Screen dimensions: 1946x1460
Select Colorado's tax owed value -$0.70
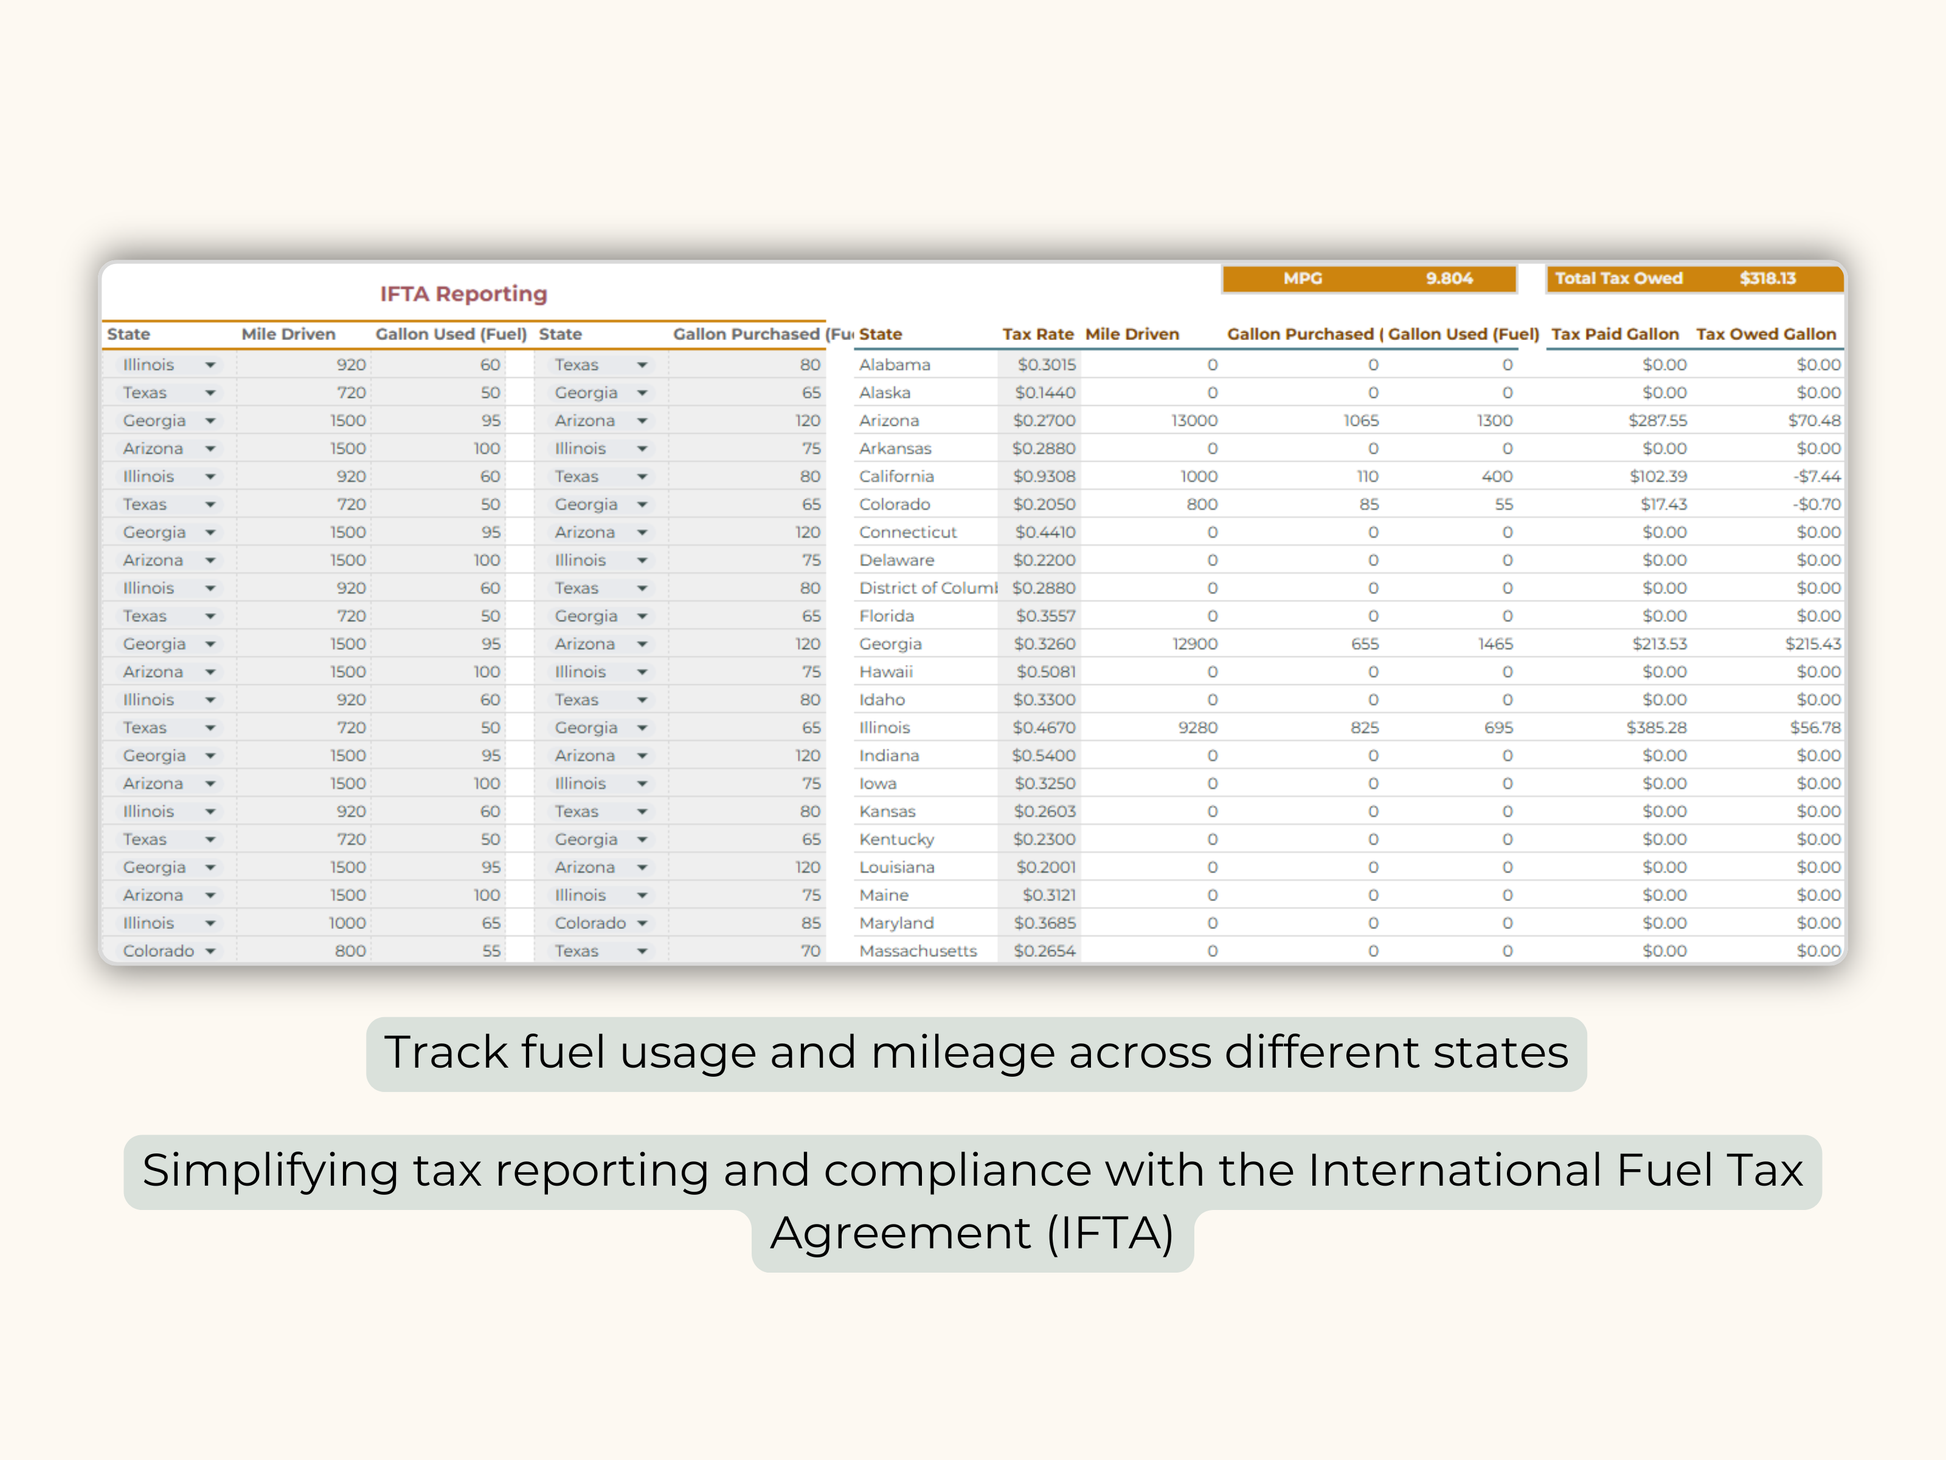pyautogui.click(x=1816, y=505)
